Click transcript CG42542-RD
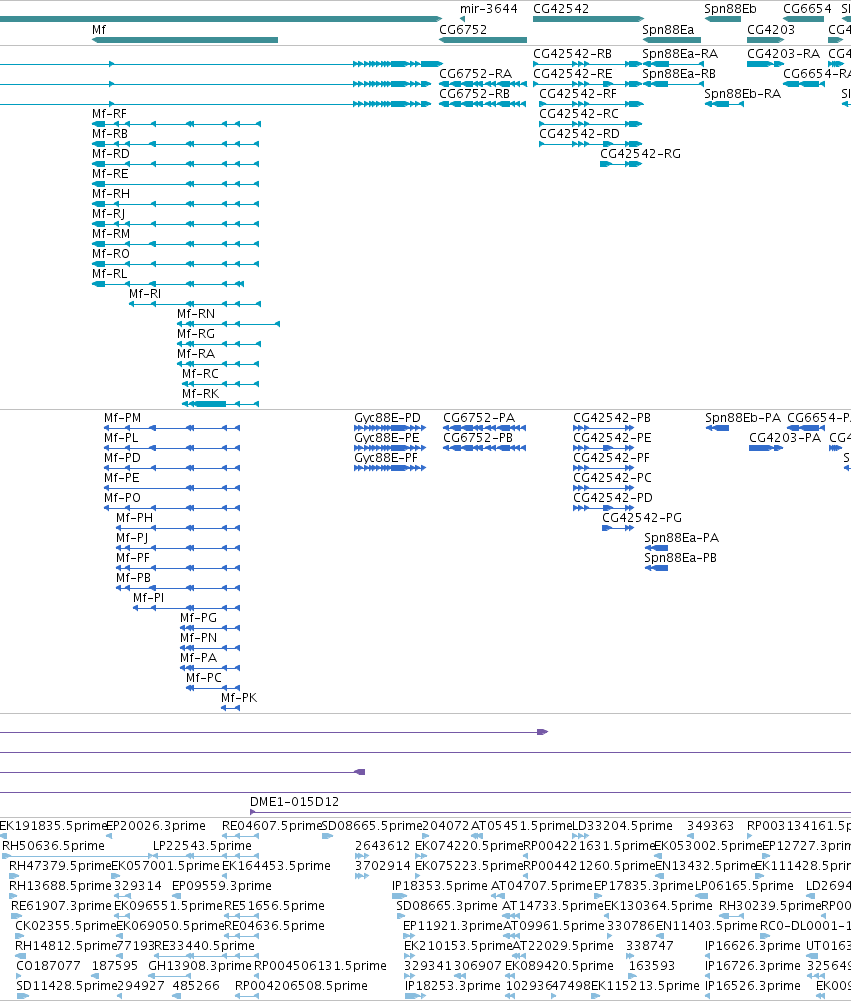This screenshot has height=1001, width=851. tap(591, 144)
